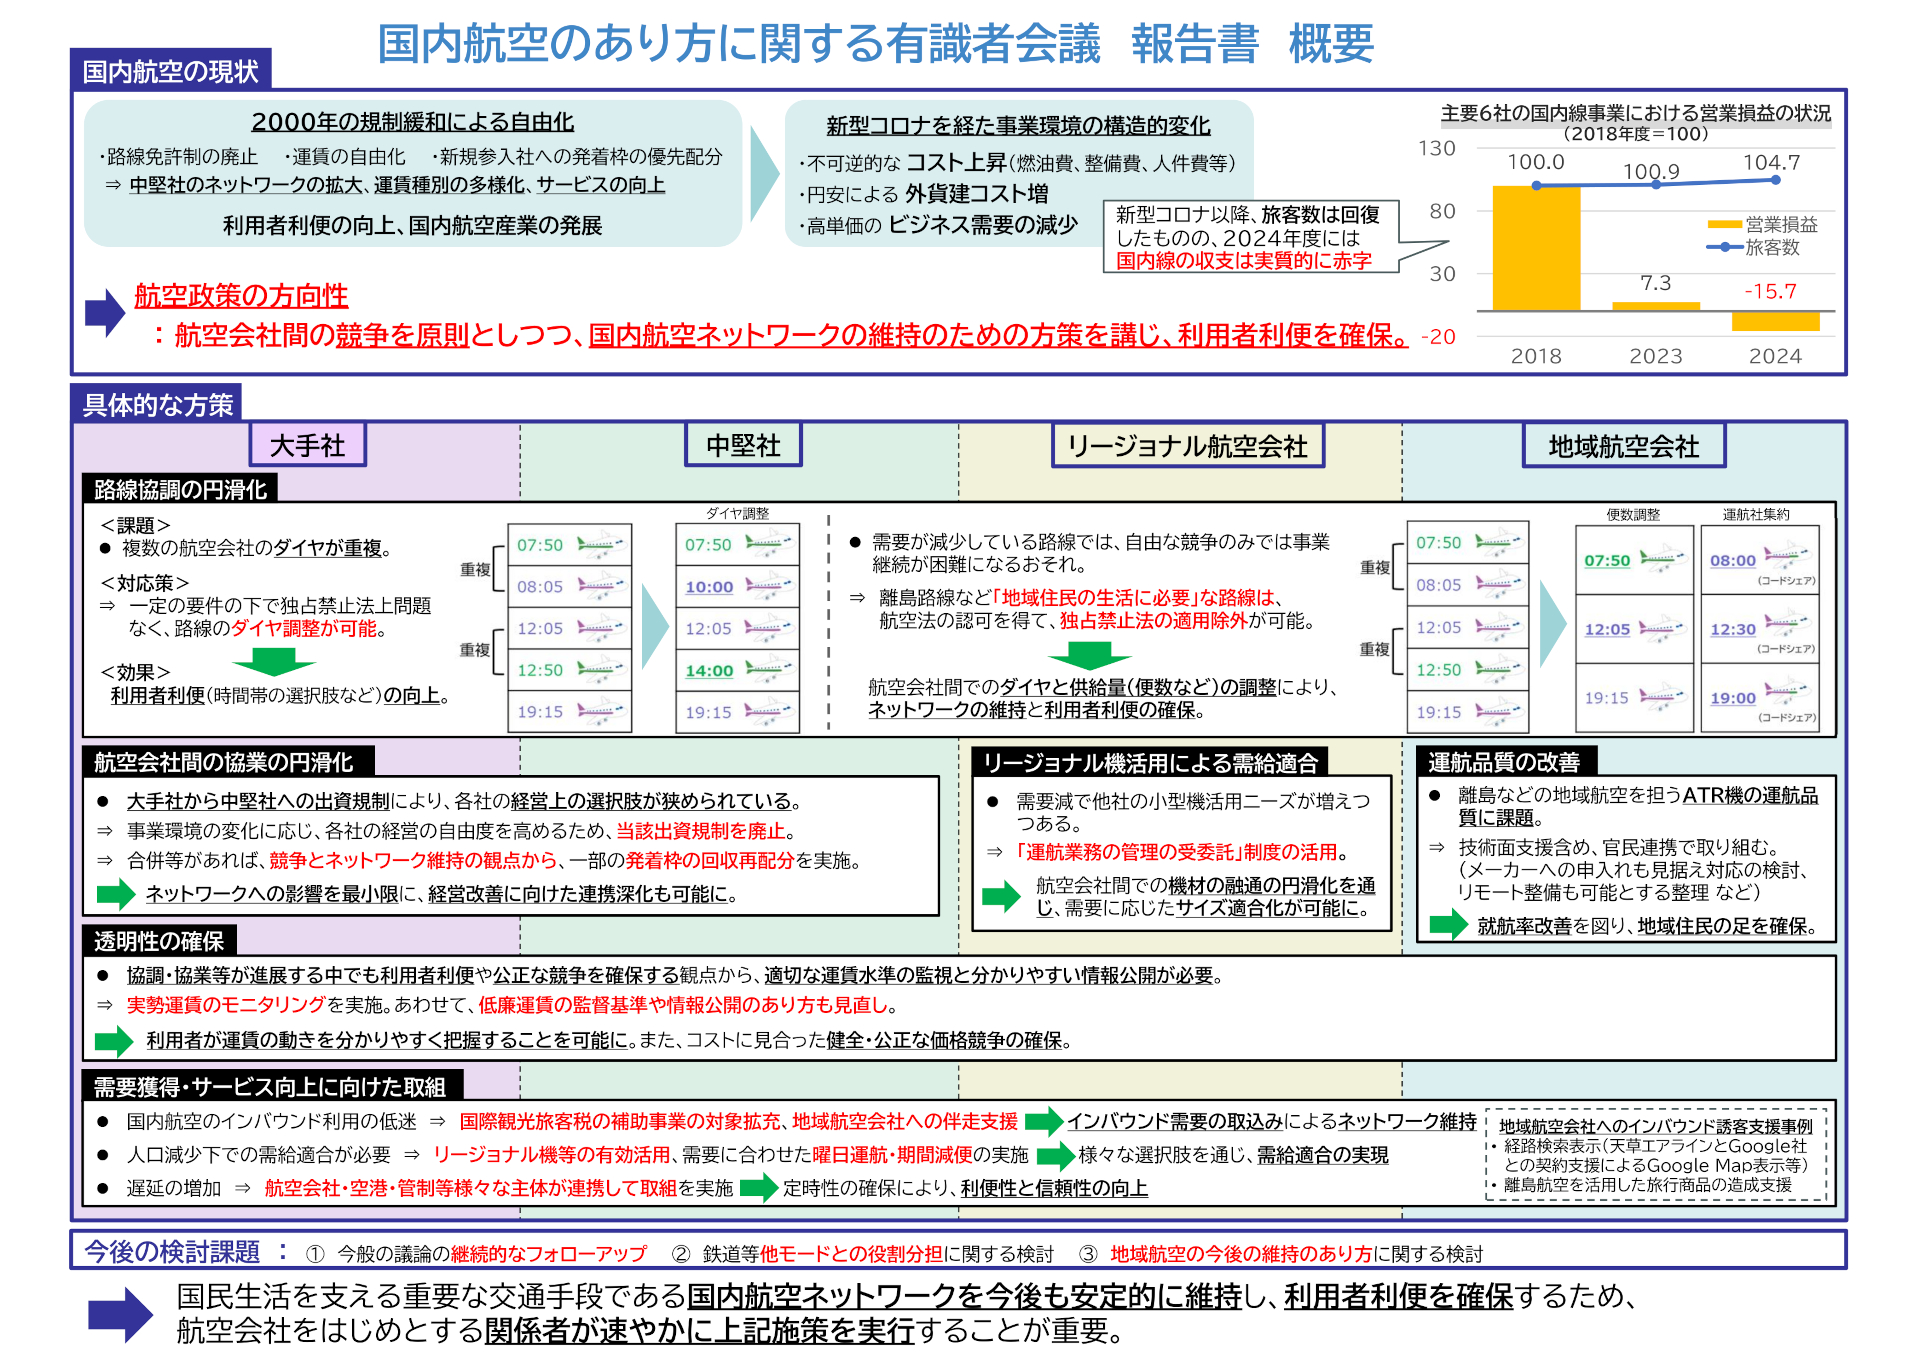Image resolution: width=1920 pixels, height=1358 pixels.
Task: Click the underlined 08:00 time
Action: 1733,561
